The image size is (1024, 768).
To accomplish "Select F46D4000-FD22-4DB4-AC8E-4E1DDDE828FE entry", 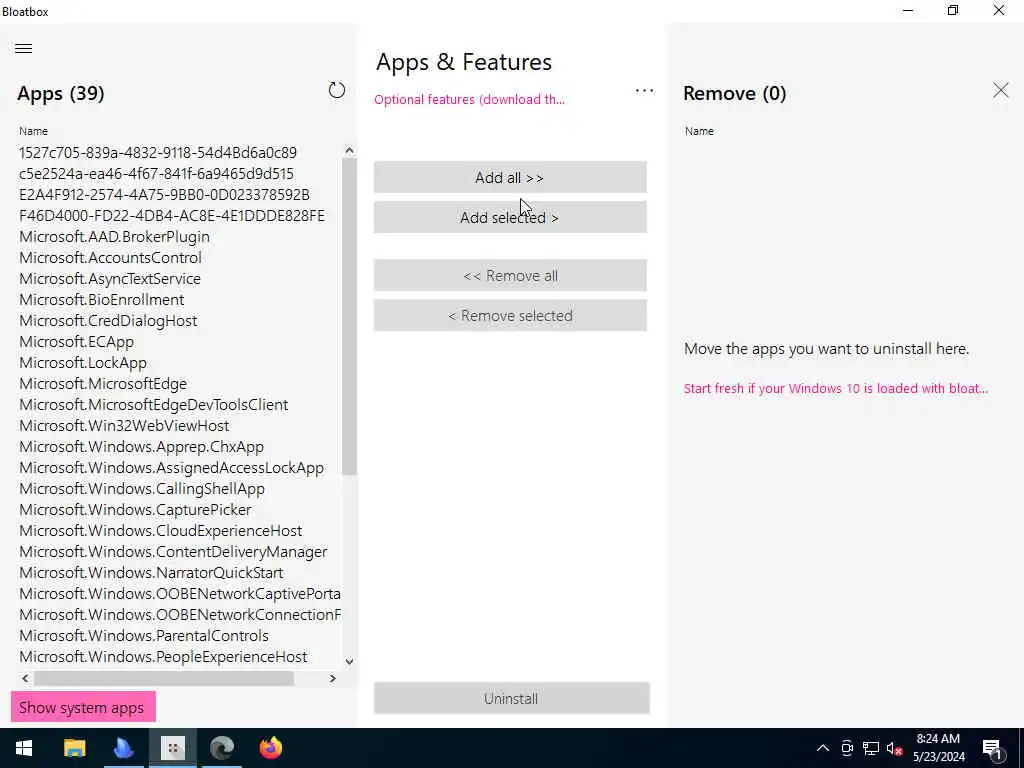I will pyautogui.click(x=172, y=216).
